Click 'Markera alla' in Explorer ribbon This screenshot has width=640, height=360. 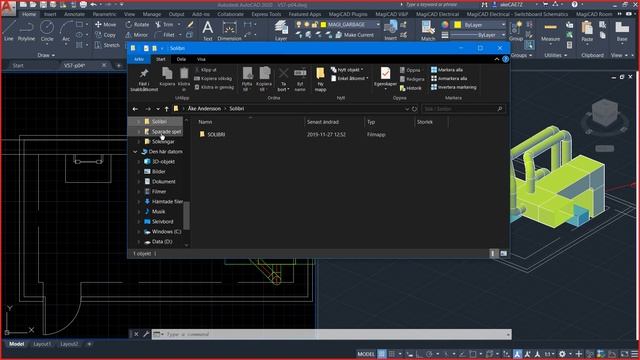click(x=447, y=70)
